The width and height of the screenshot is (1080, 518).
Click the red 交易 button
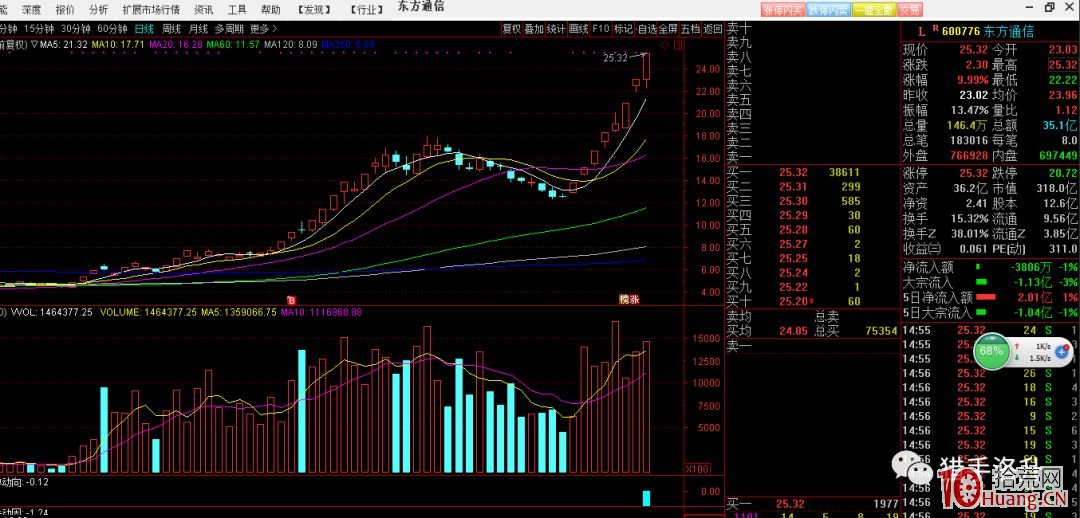click(x=909, y=10)
